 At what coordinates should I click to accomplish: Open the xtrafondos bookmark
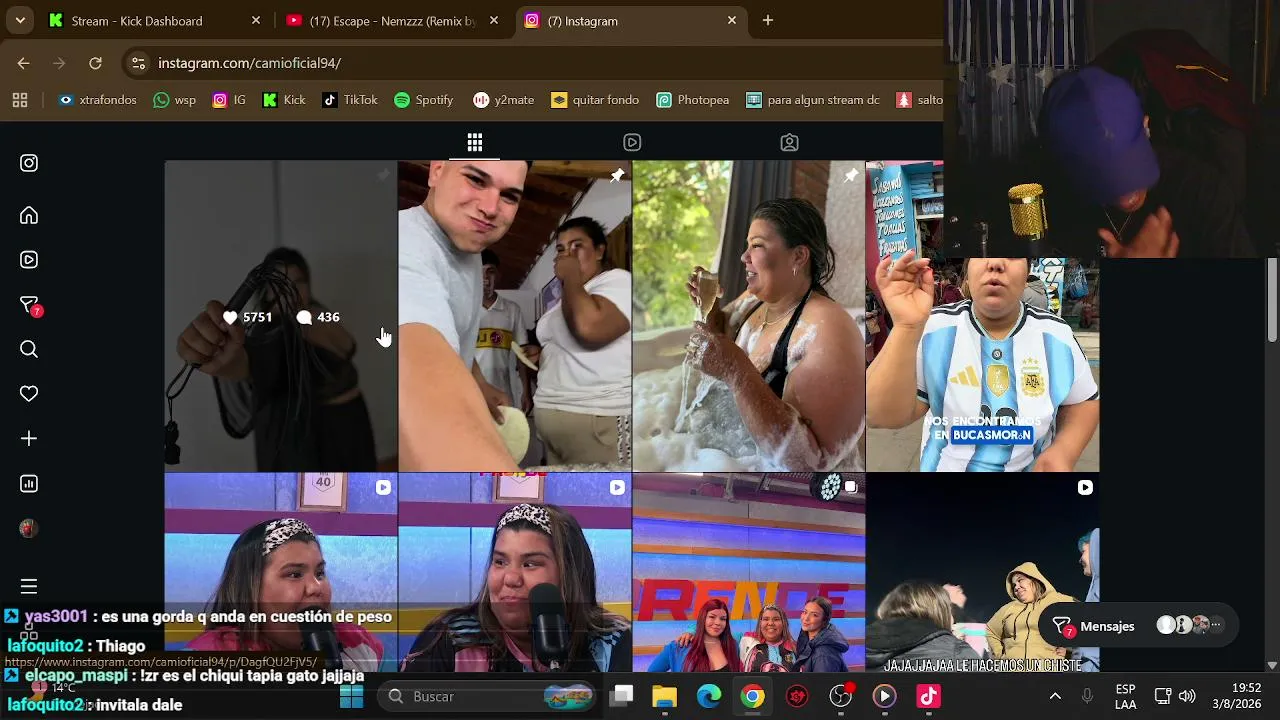click(x=98, y=100)
